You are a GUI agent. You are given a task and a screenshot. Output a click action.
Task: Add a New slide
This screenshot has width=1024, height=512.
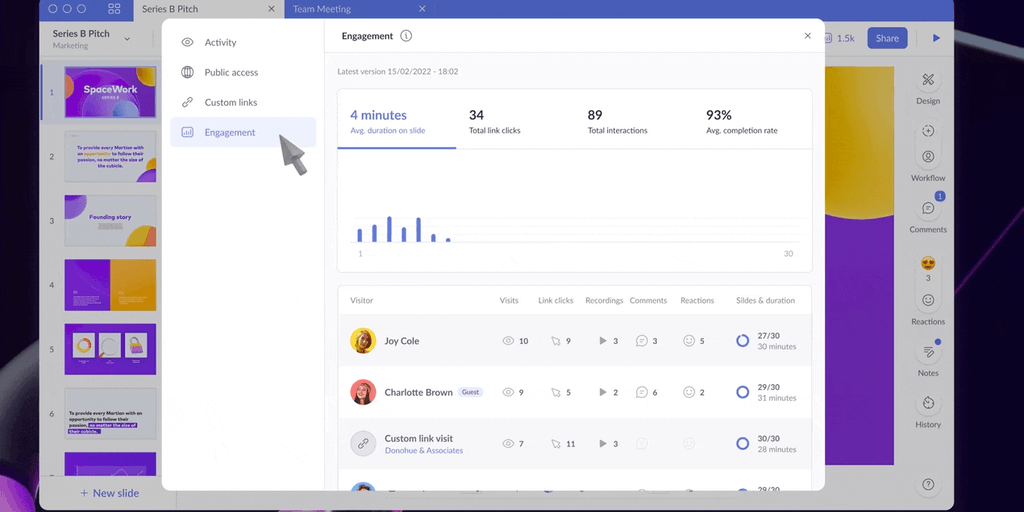(109, 493)
